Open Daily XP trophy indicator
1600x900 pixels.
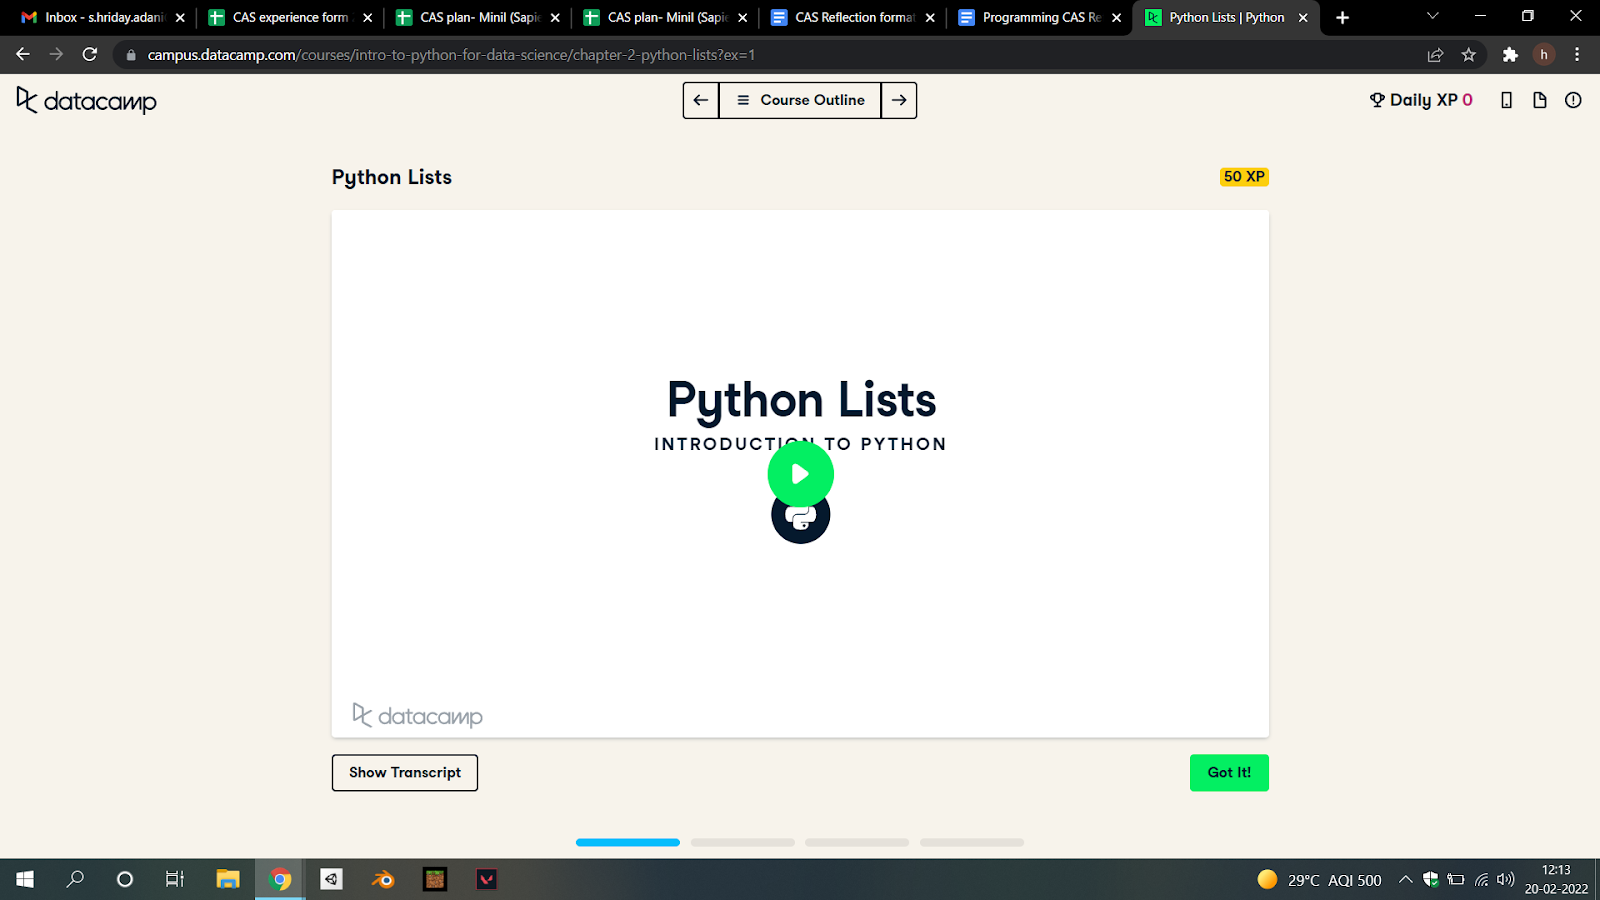[x=1421, y=100]
